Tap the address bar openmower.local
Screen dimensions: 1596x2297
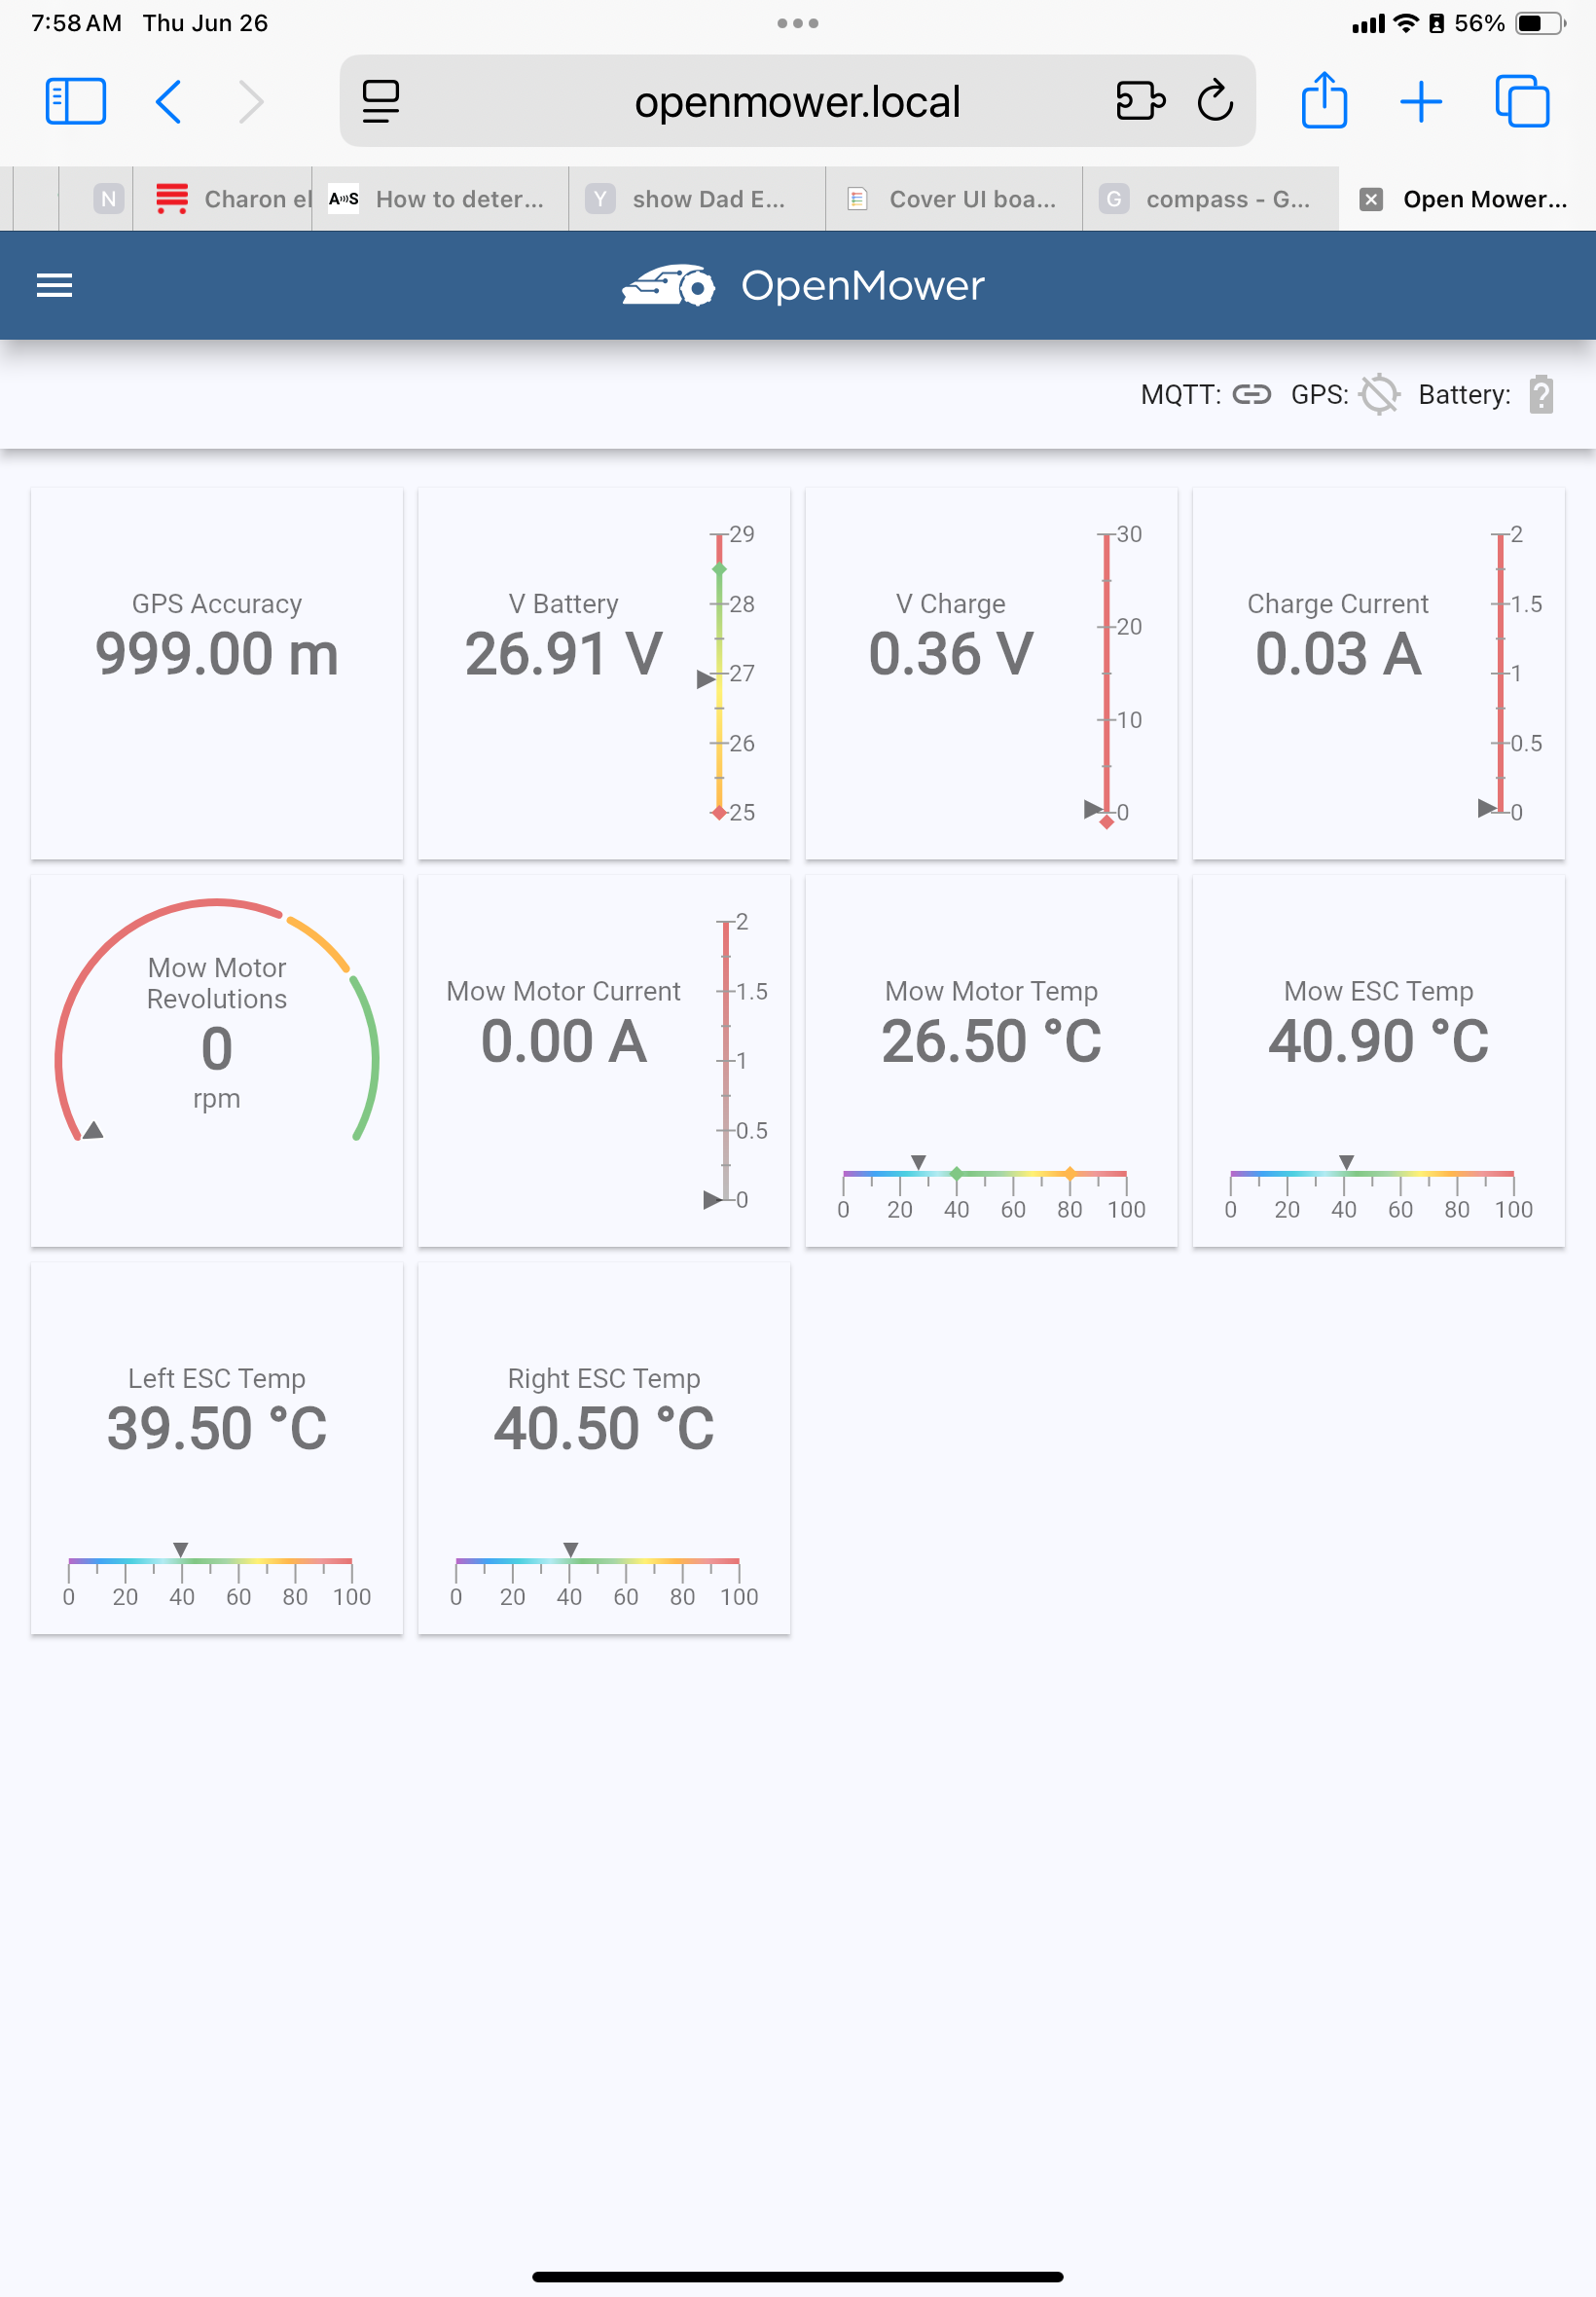797,101
